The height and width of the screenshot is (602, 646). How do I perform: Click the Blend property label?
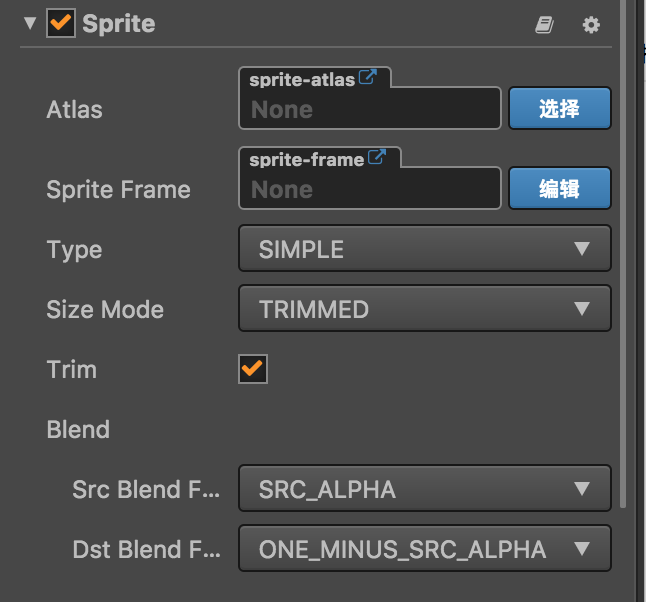tap(78, 429)
